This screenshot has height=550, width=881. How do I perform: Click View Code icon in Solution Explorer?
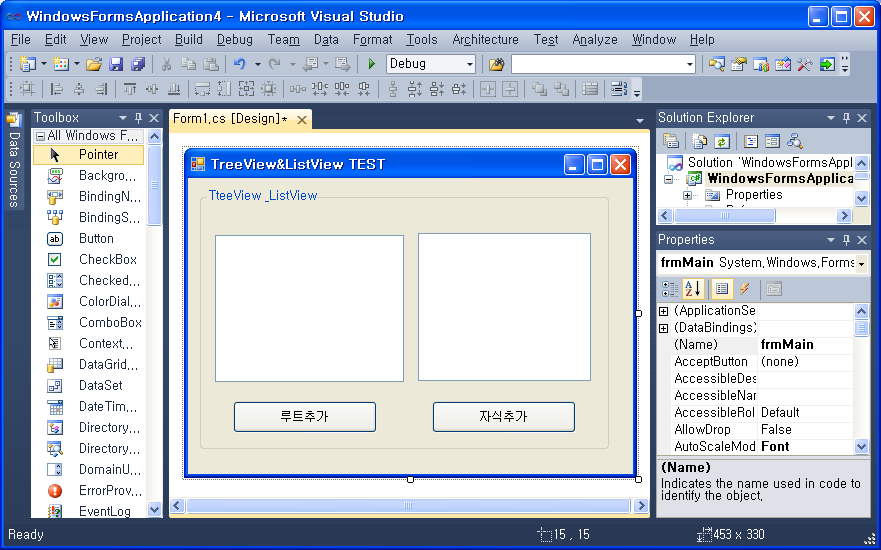click(751, 140)
